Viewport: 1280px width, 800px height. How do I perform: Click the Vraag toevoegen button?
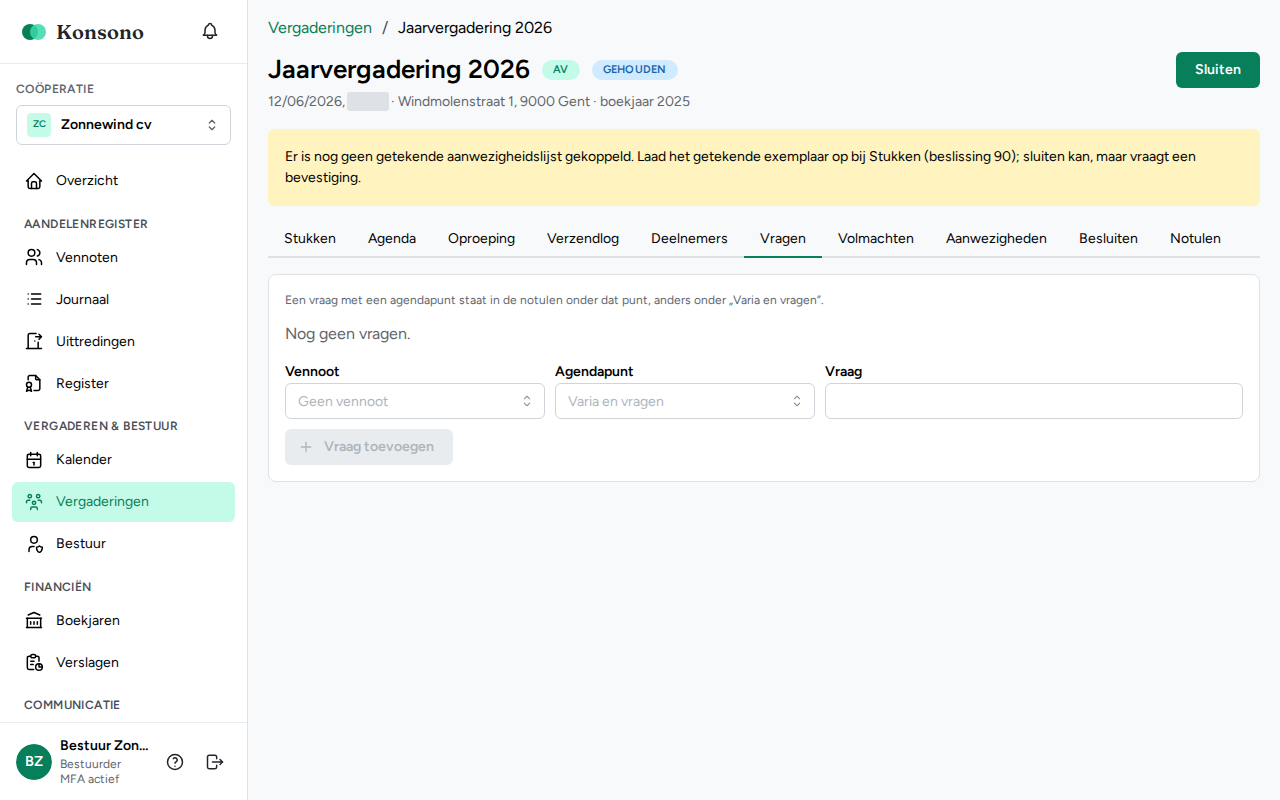coord(369,447)
